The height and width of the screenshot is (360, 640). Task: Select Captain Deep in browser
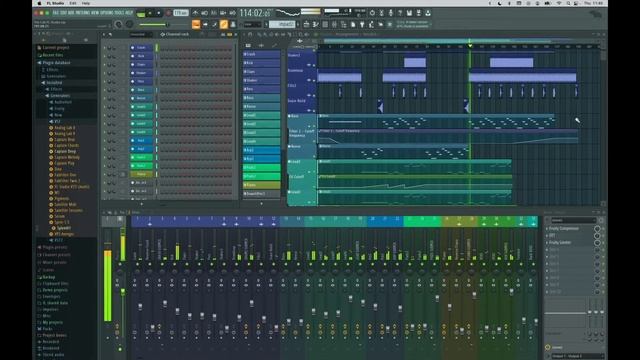point(65,151)
